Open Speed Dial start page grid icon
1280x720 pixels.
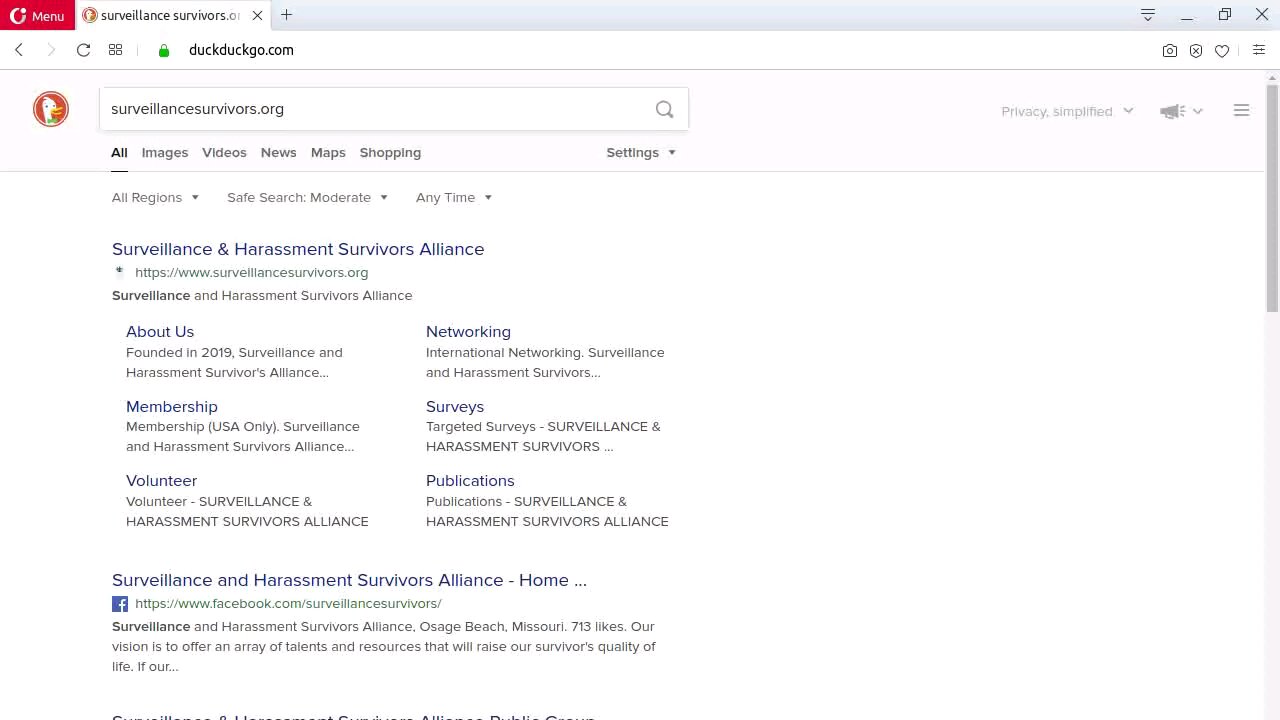pyautogui.click(x=116, y=50)
